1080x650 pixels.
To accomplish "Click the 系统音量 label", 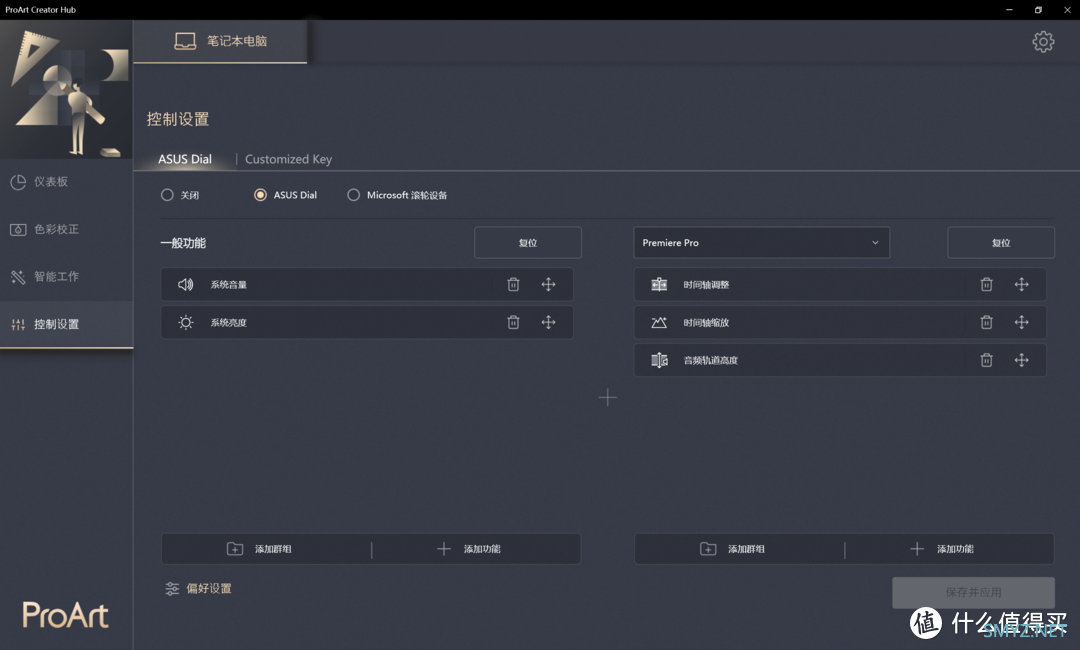I will click(x=229, y=284).
